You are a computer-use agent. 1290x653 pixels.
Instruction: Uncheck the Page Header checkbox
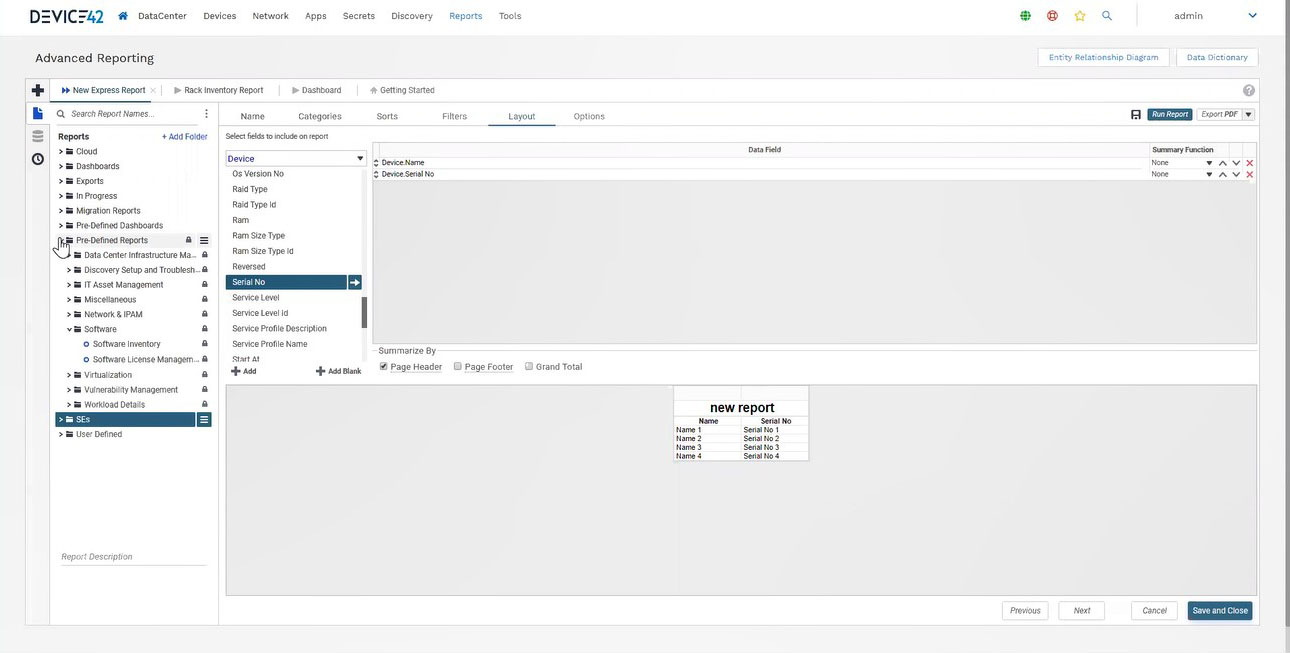(383, 366)
